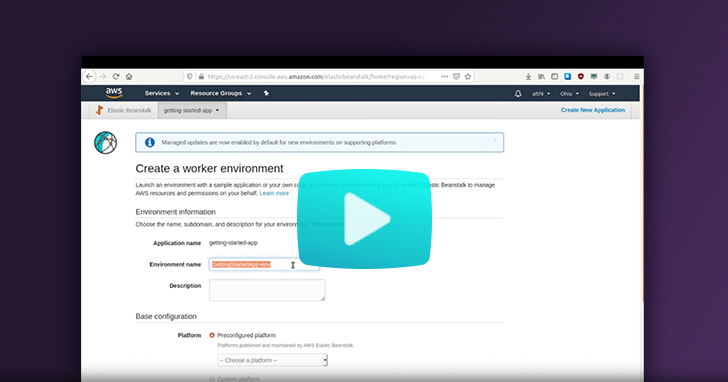728x382 pixels.
Task: Open the Learn more link
Action: pyautogui.click(x=274, y=193)
